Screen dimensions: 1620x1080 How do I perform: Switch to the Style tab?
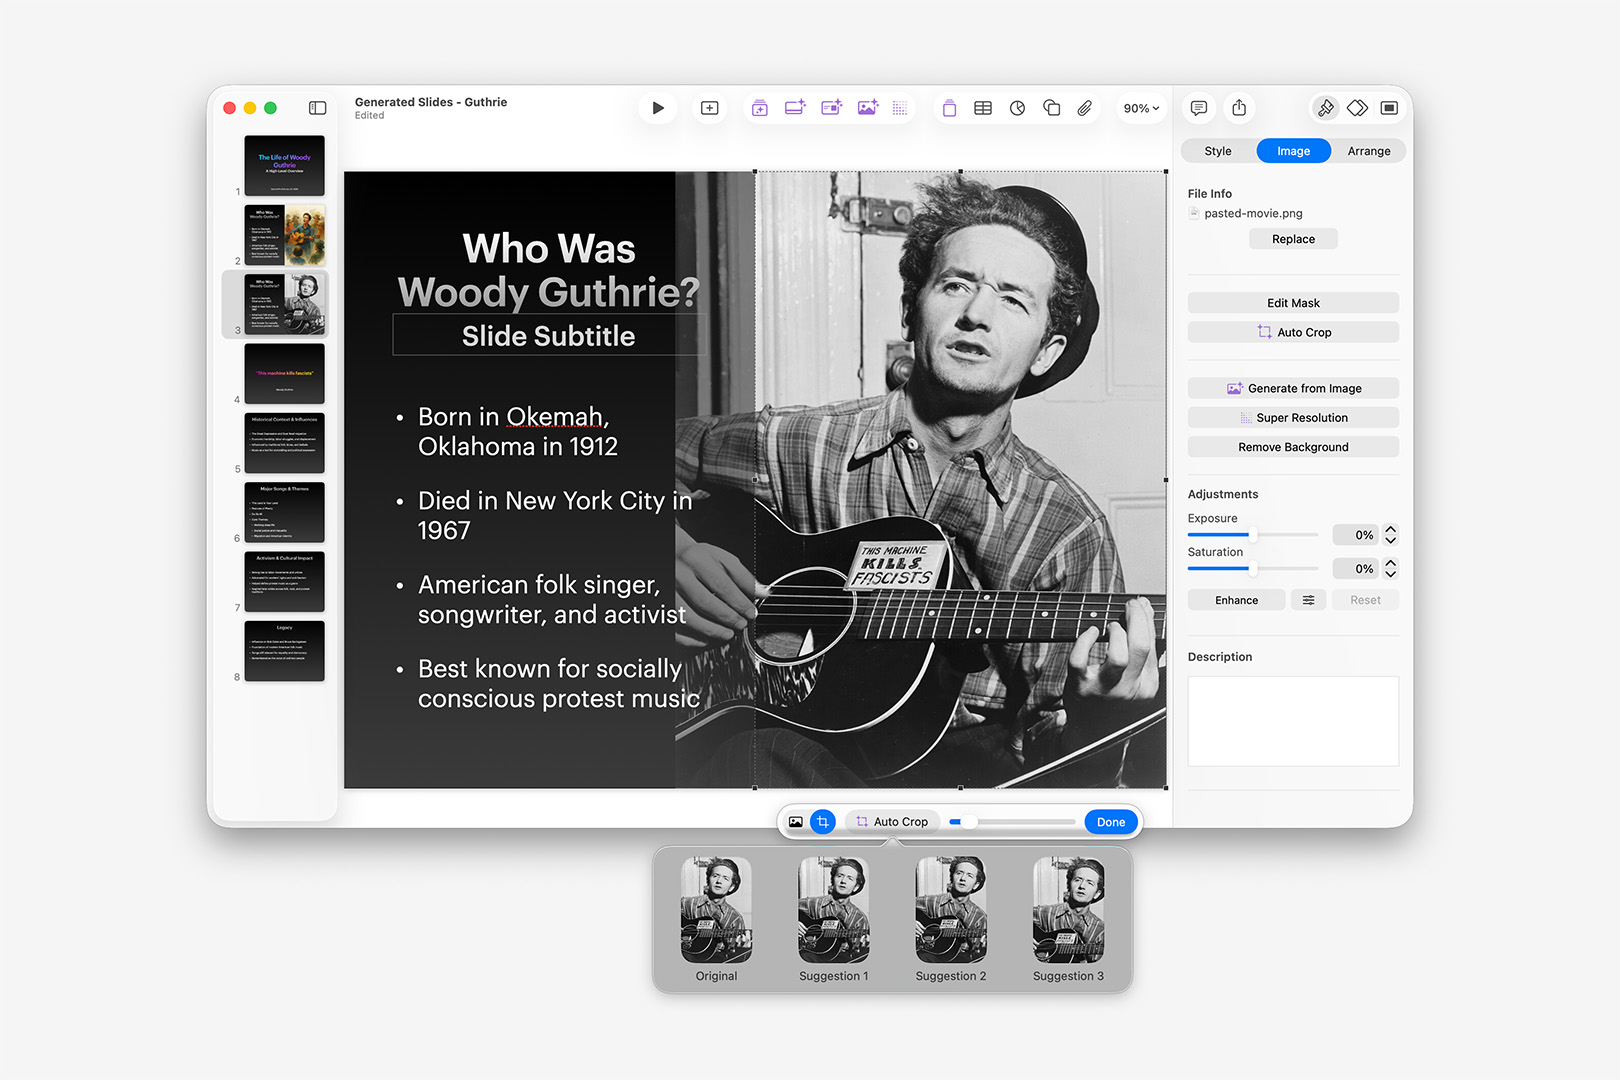(x=1217, y=150)
